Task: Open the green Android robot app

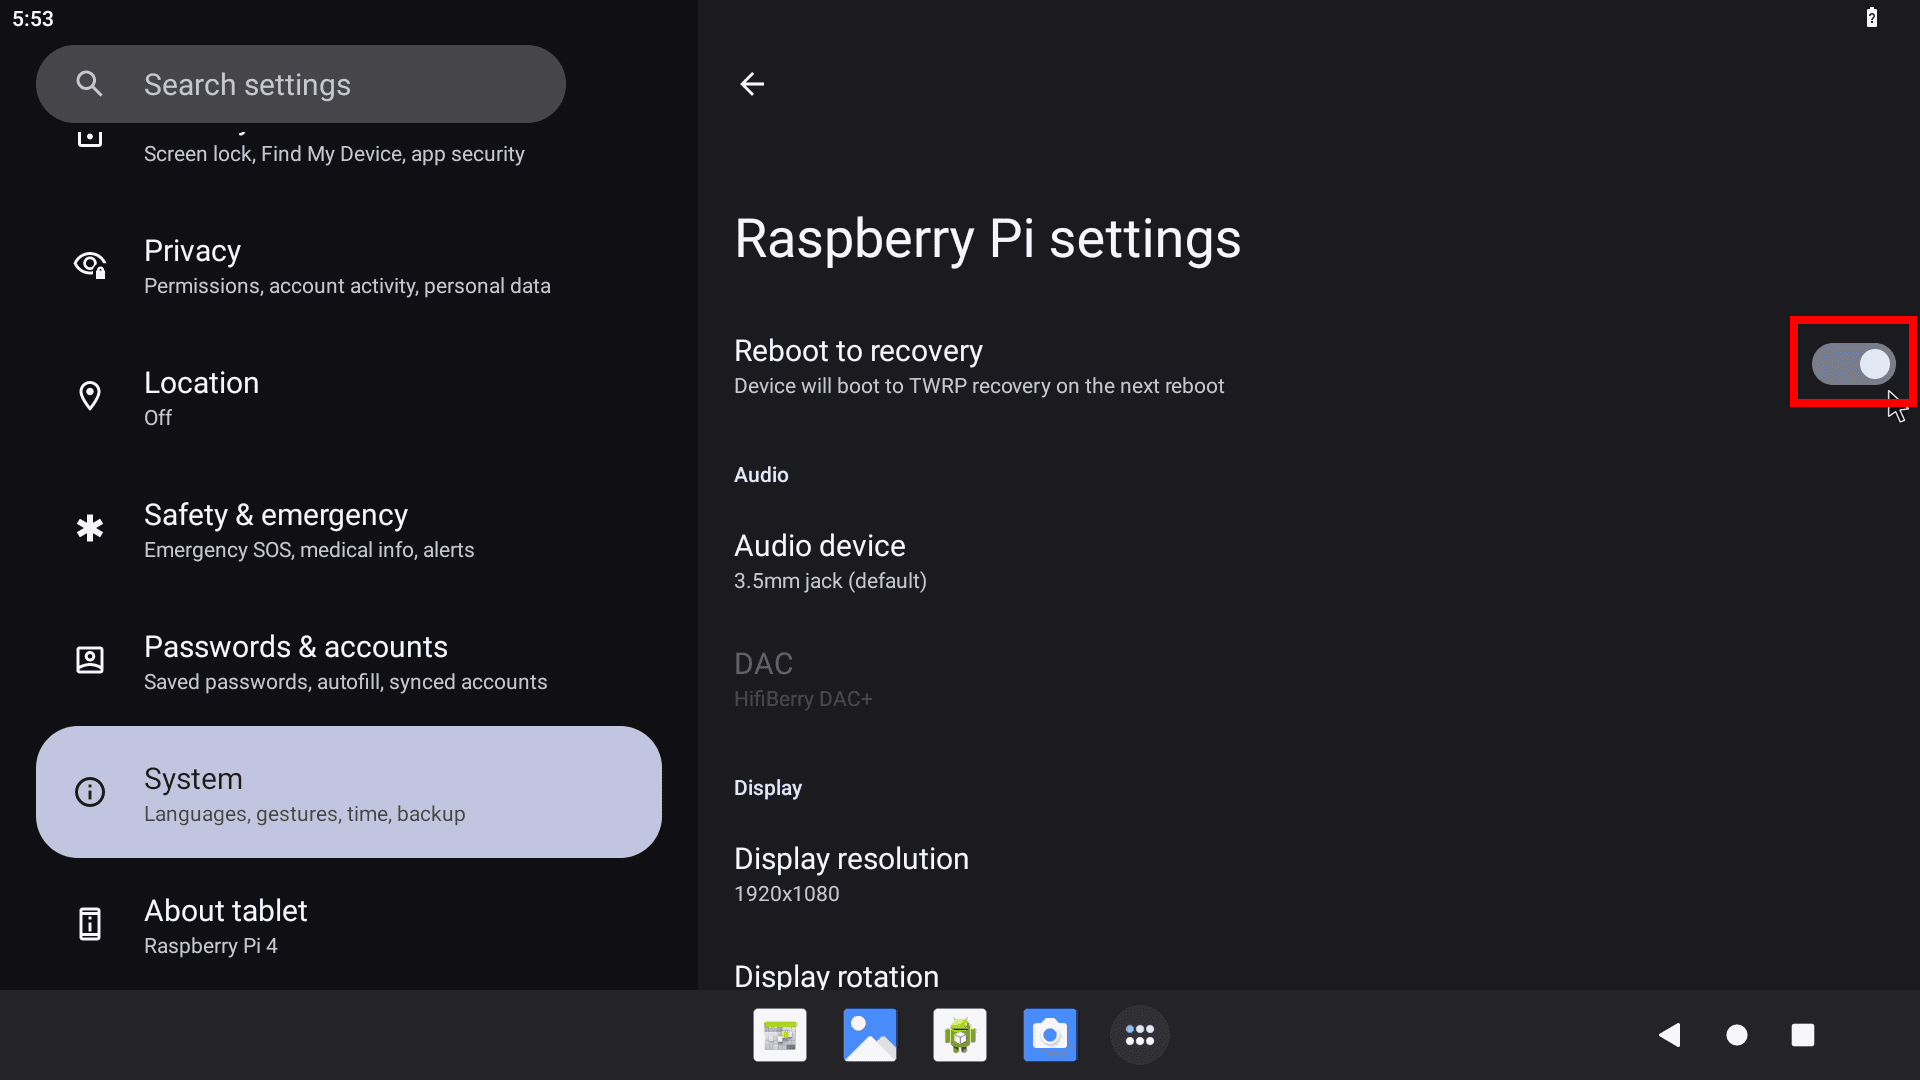Action: 960,1035
